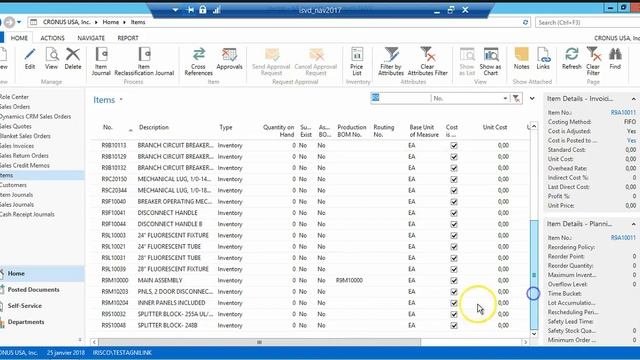Click the address bar refresh icon

[x=525, y=22]
